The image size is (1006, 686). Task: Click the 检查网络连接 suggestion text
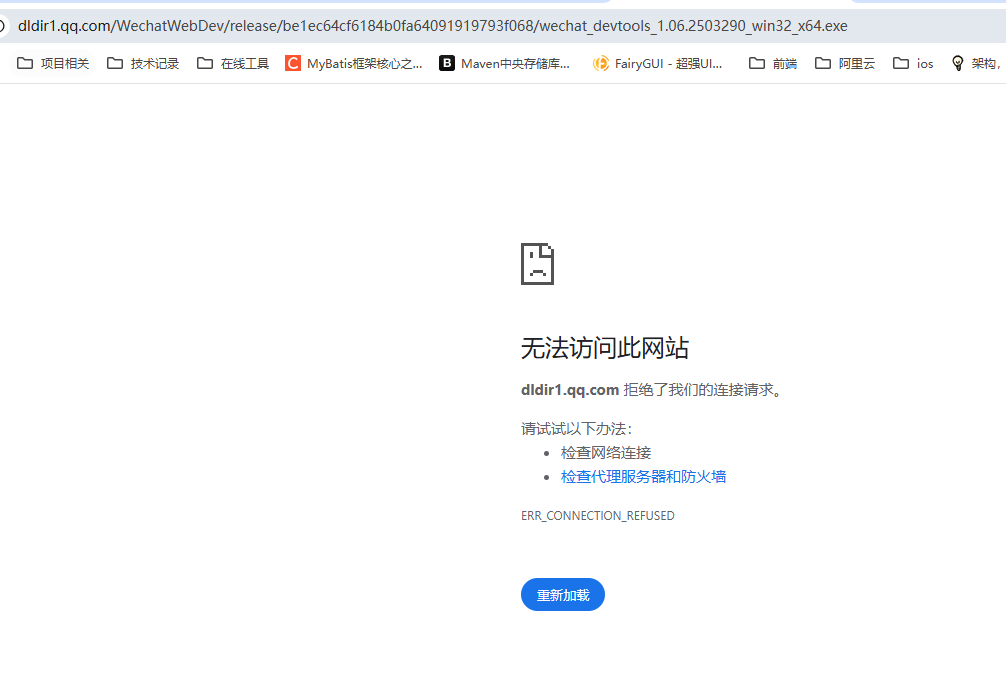pyautogui.click(x=606, y=453)
